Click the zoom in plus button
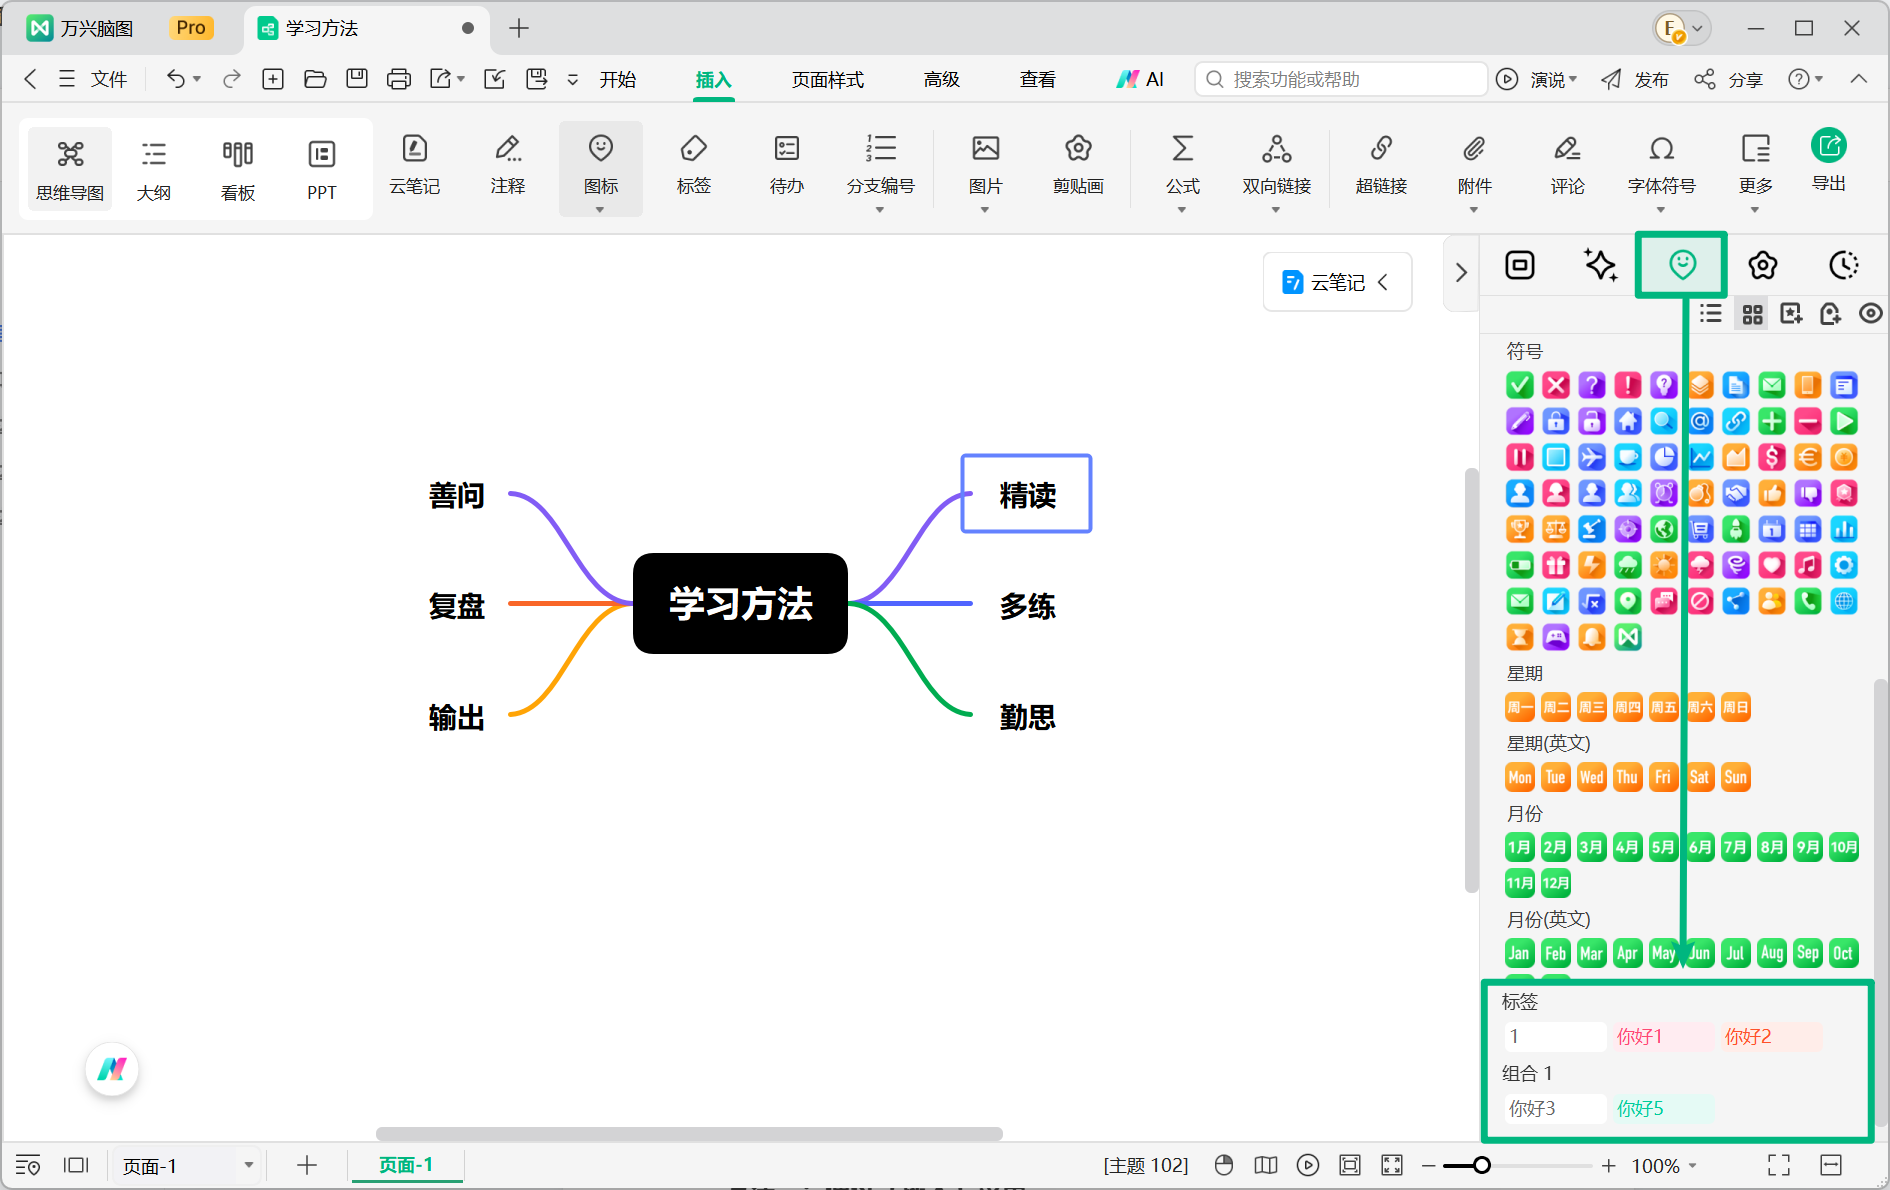Image resolution: width=1890 pixels, height=1190 pixels. pos(1608,1165)
